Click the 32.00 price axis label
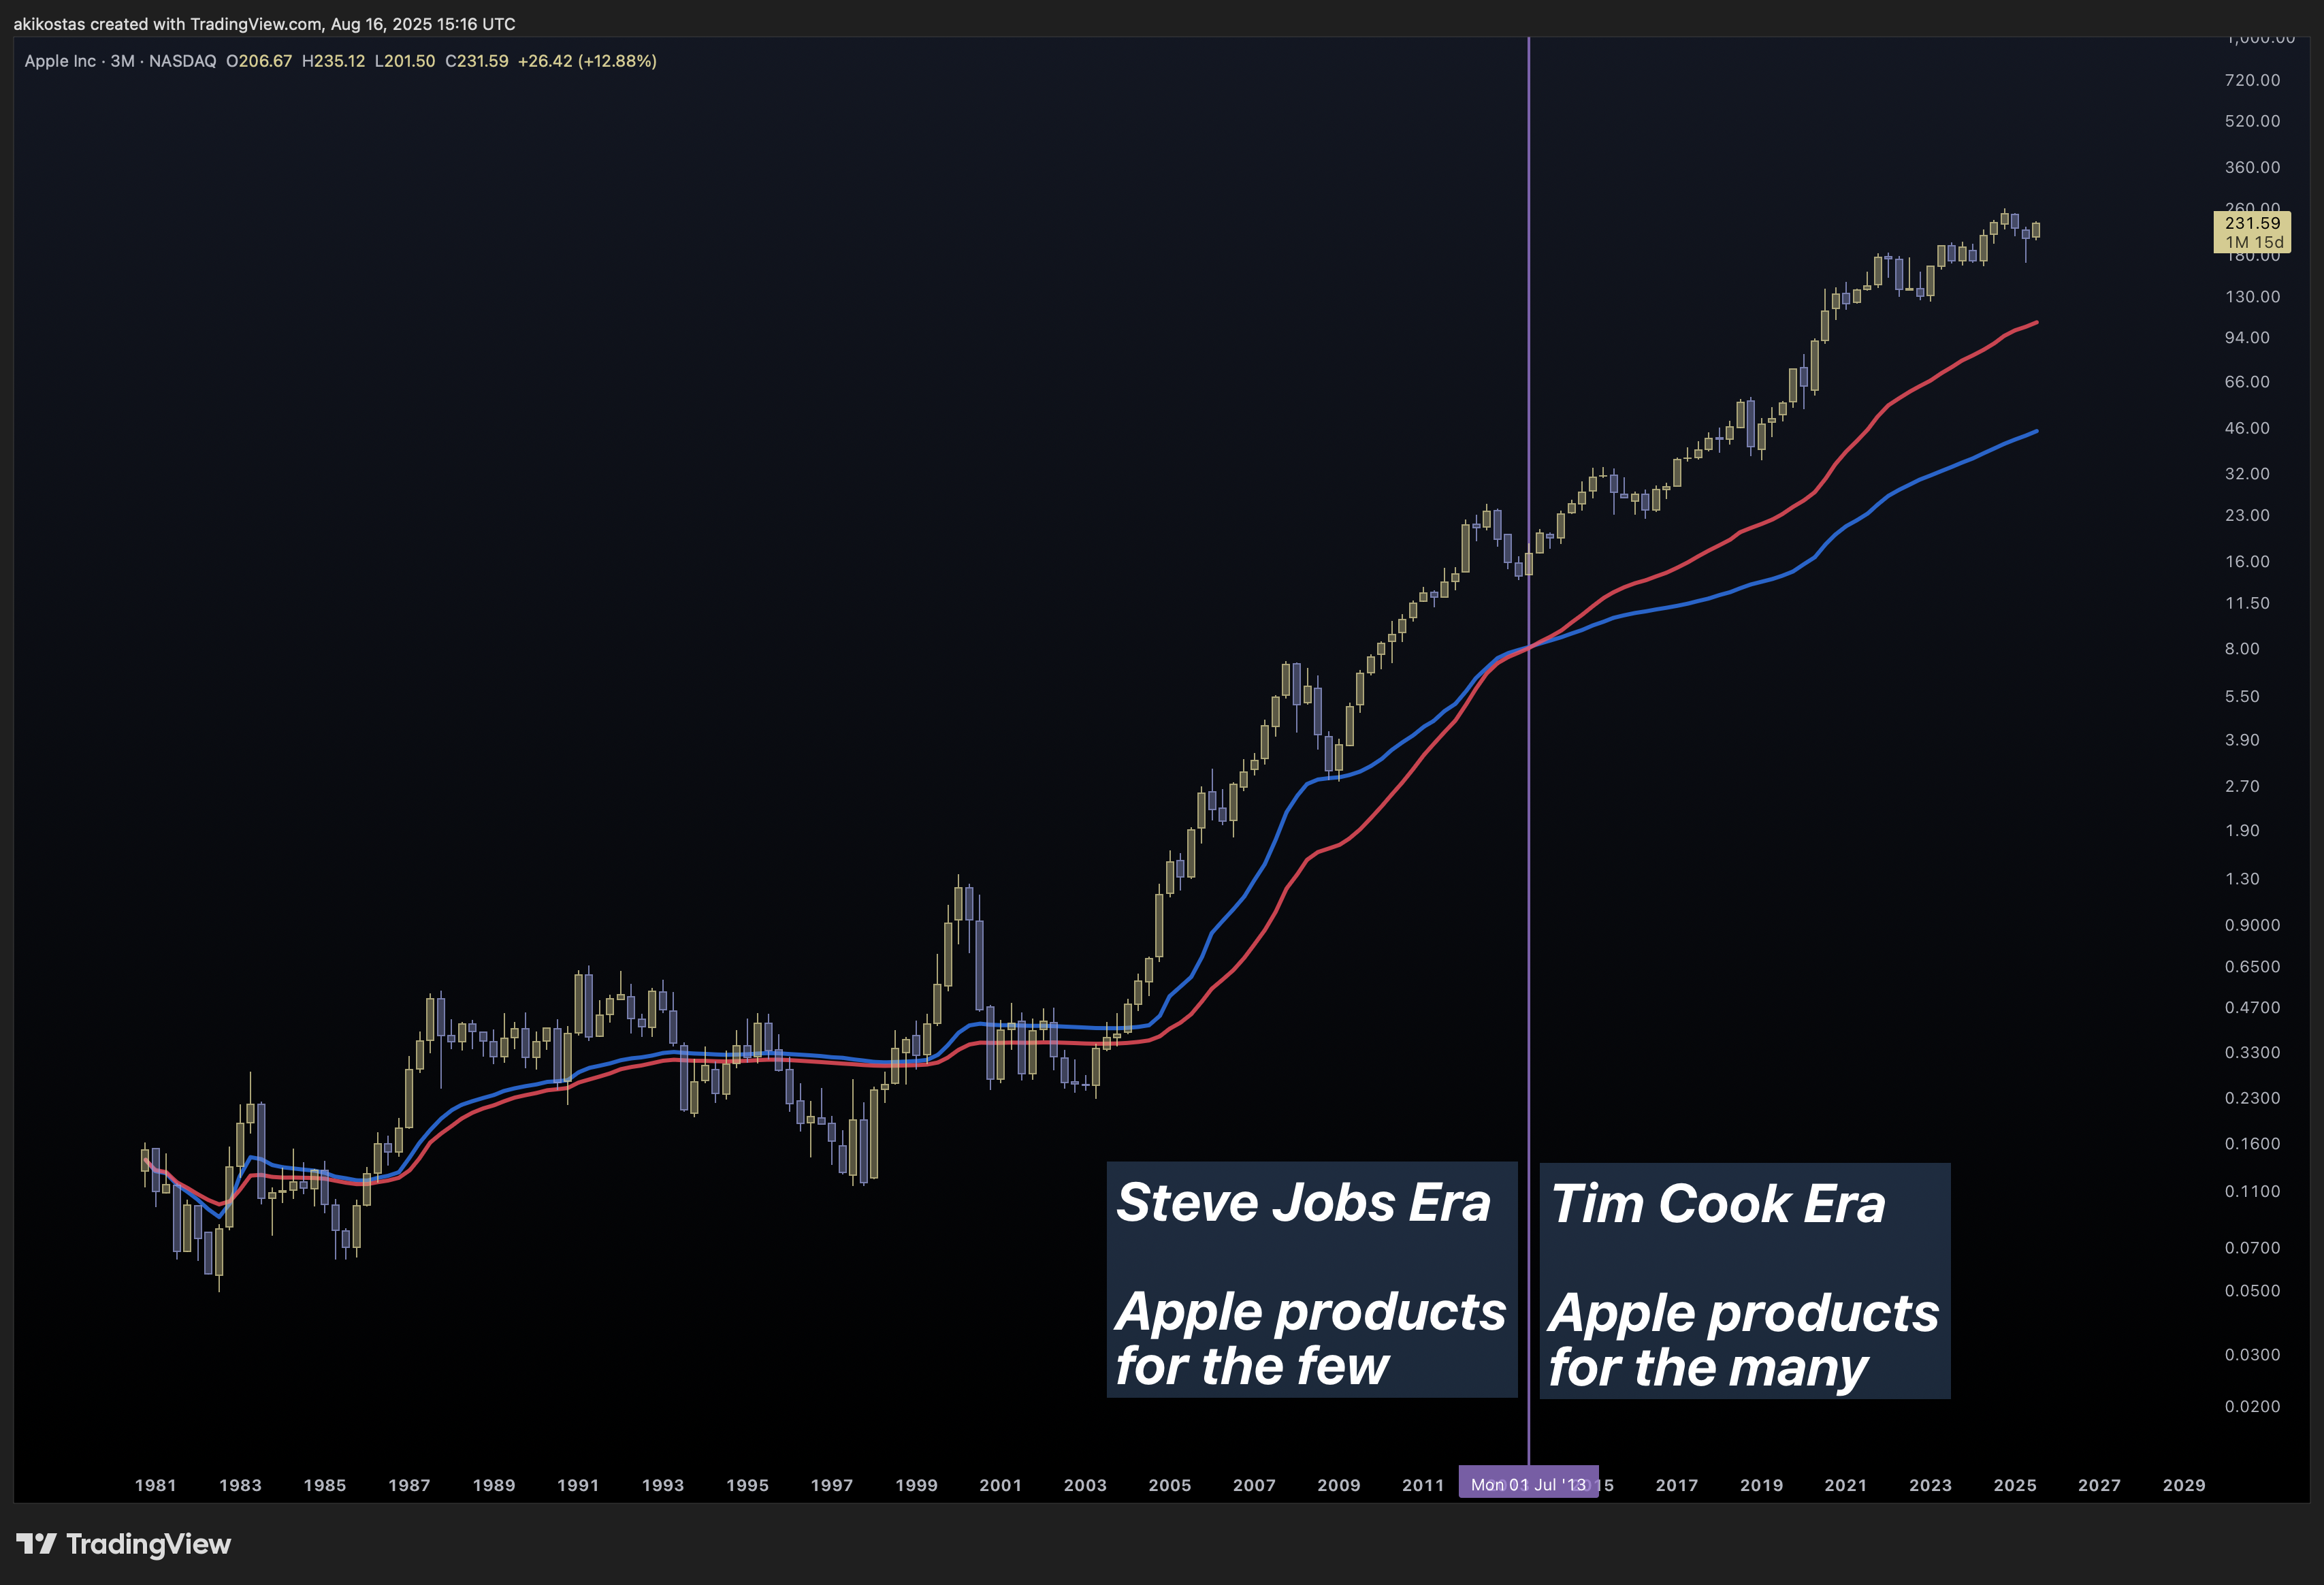Screen dimensions: 2324x1585 pyautogui.click(x=2247, y=474)
